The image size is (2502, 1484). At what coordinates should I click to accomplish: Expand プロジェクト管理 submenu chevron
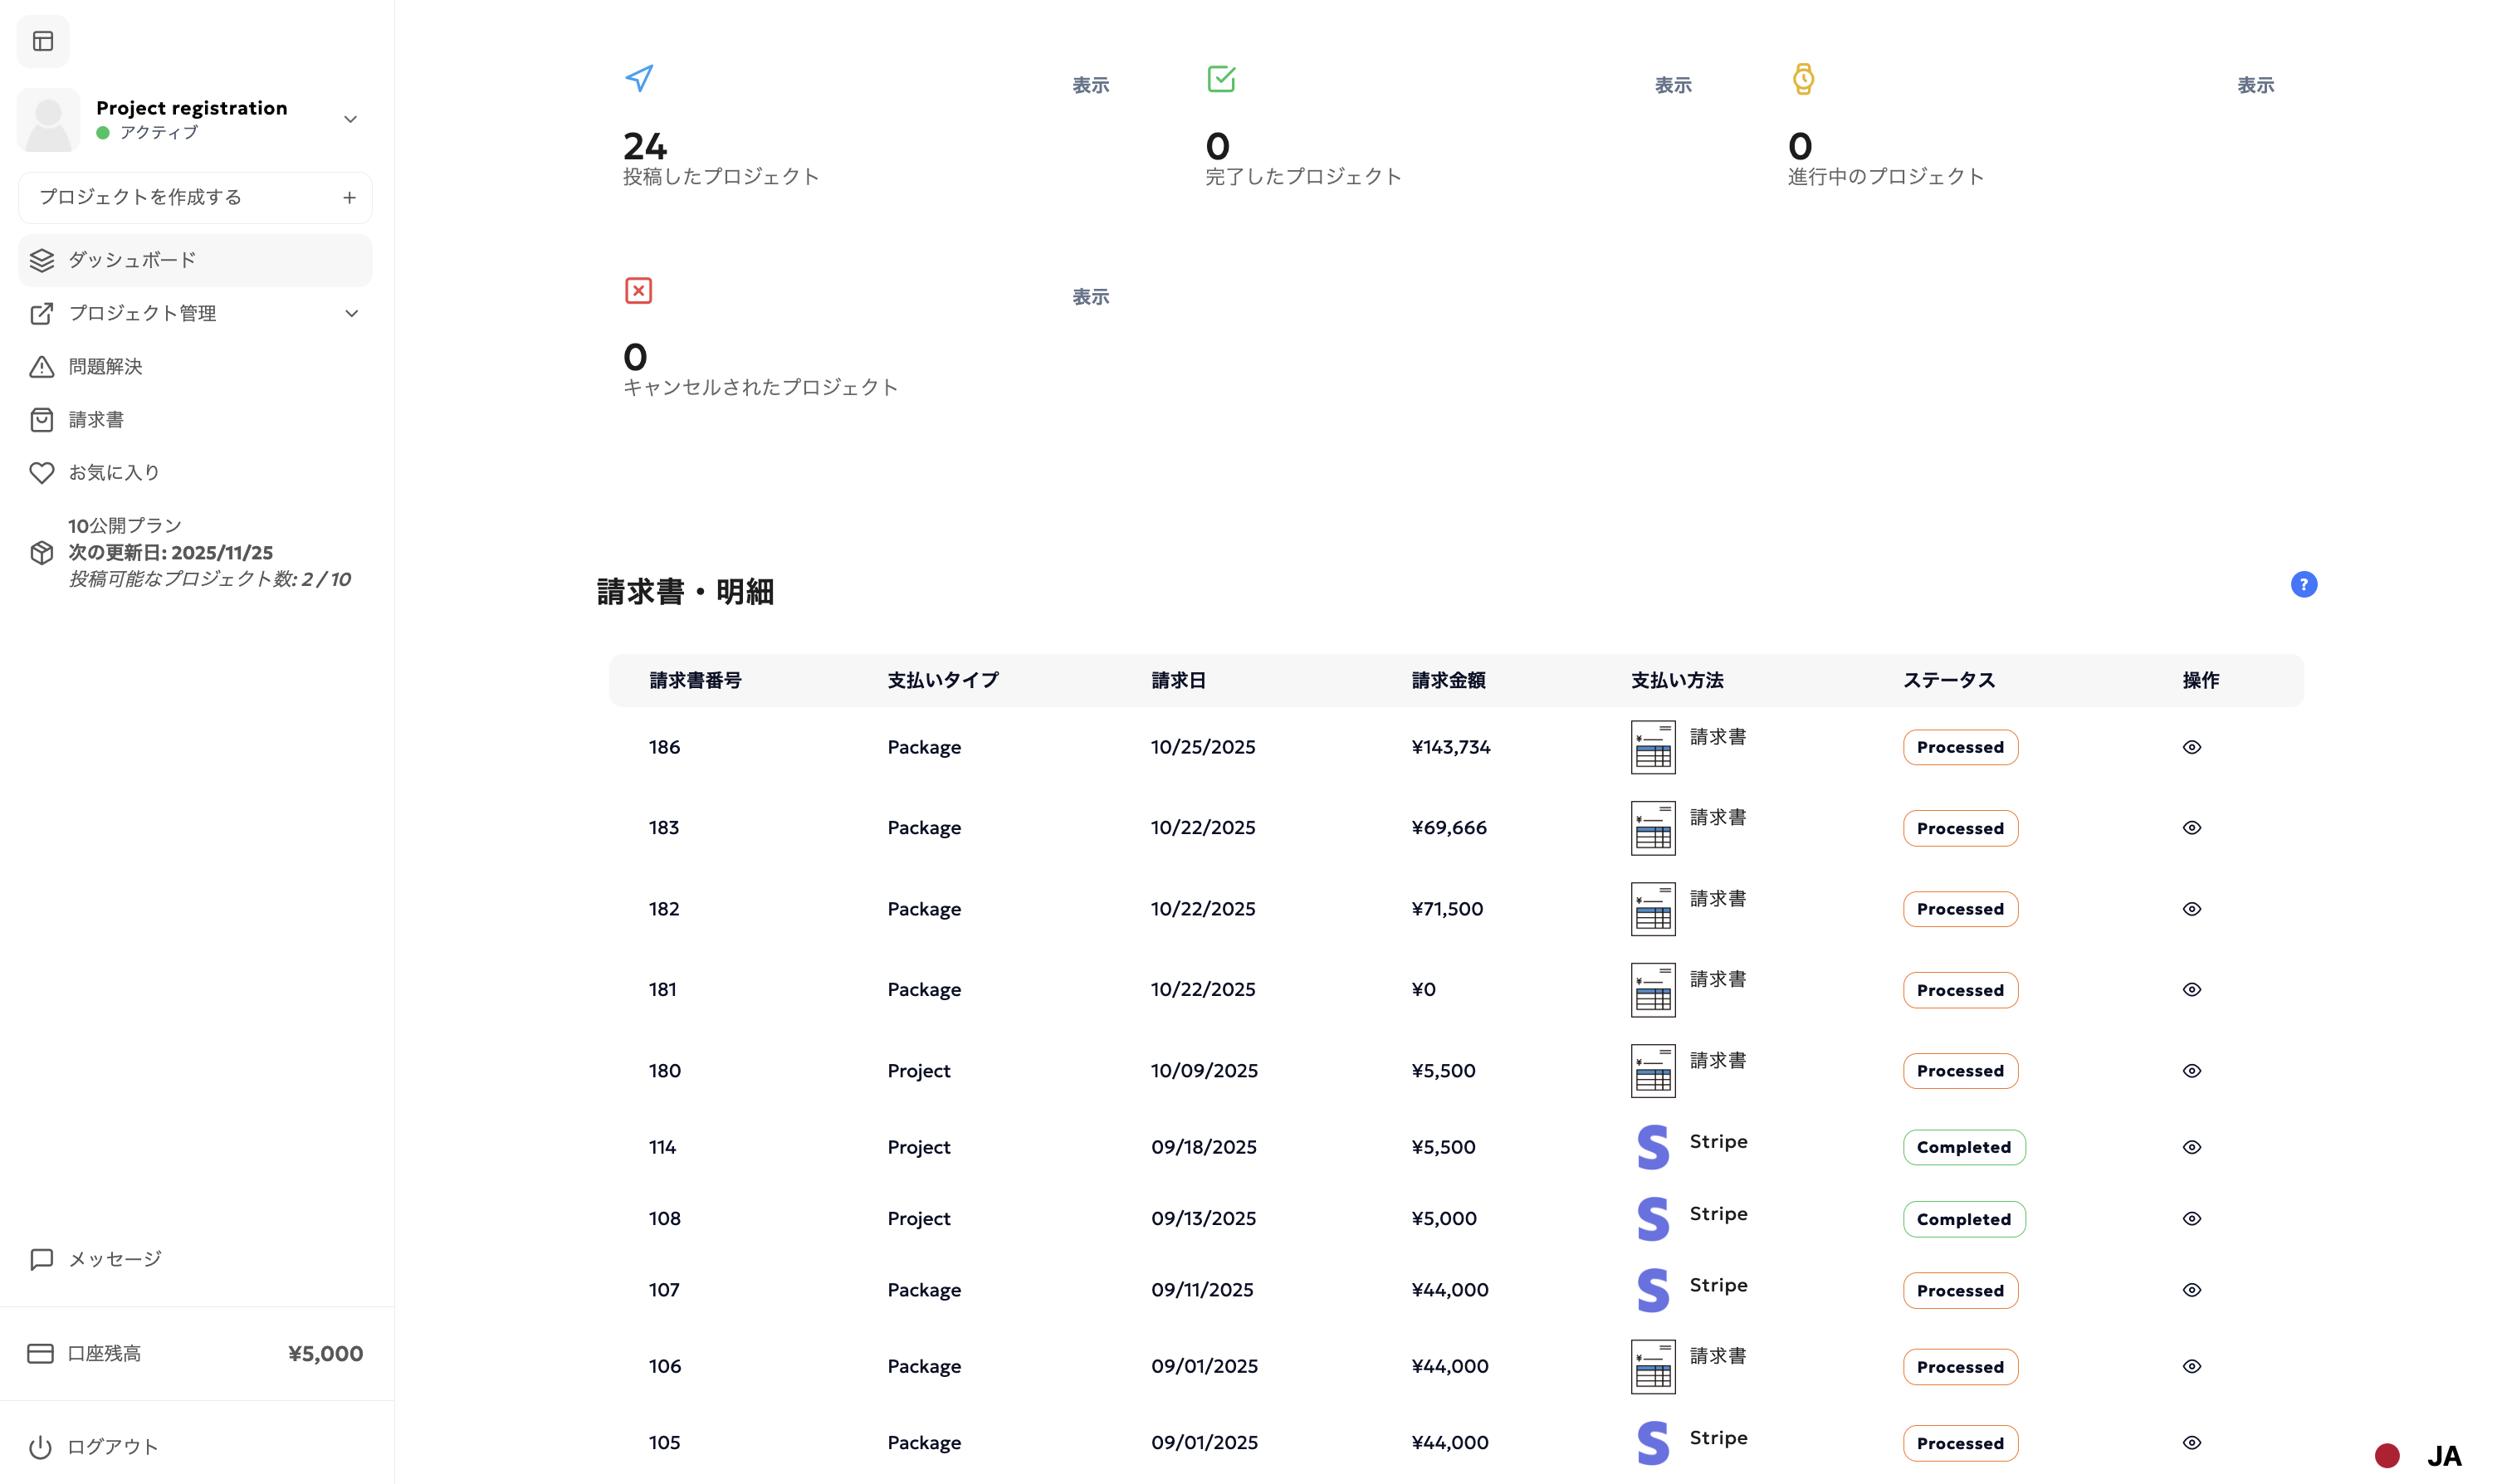(x=351, y=314)
